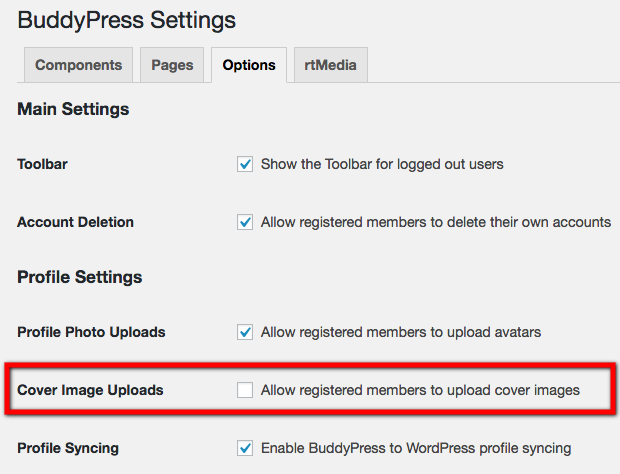Turn off the profile syncing checkbox

(245, 448)
